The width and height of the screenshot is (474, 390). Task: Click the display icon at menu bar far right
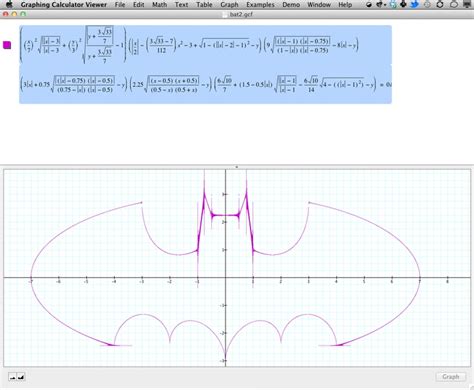(x=467, y=5)
